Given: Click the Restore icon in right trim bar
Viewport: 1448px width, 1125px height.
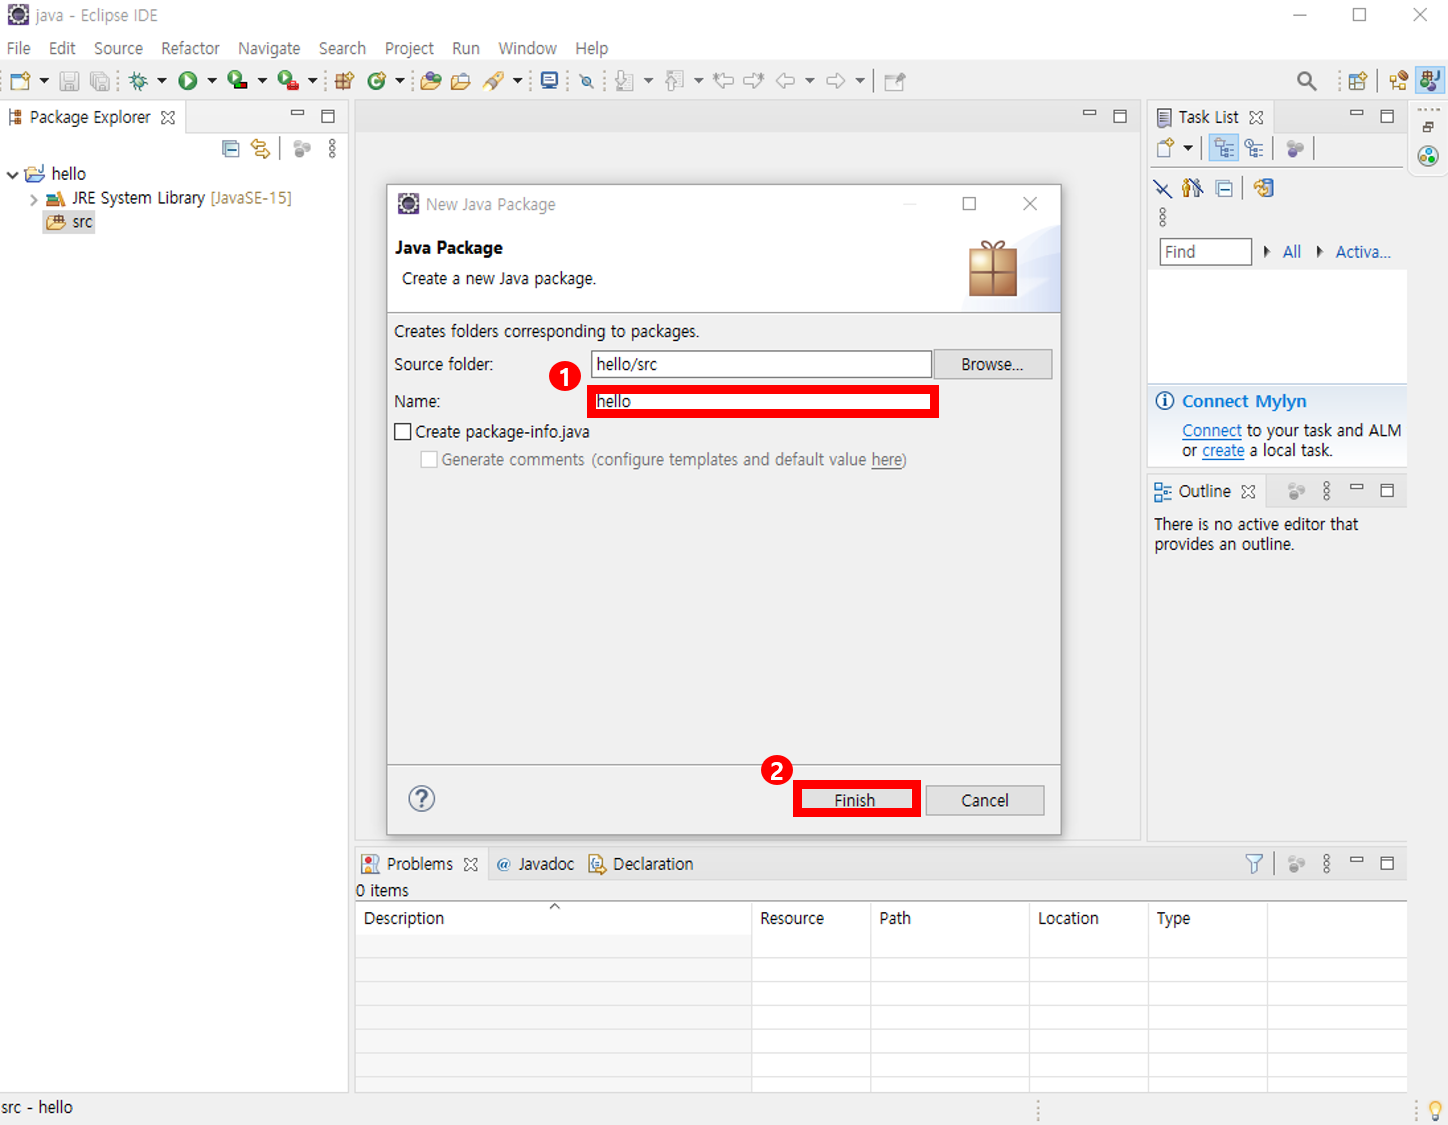Looking at the screenshot, I should (x=1428, y=127).
